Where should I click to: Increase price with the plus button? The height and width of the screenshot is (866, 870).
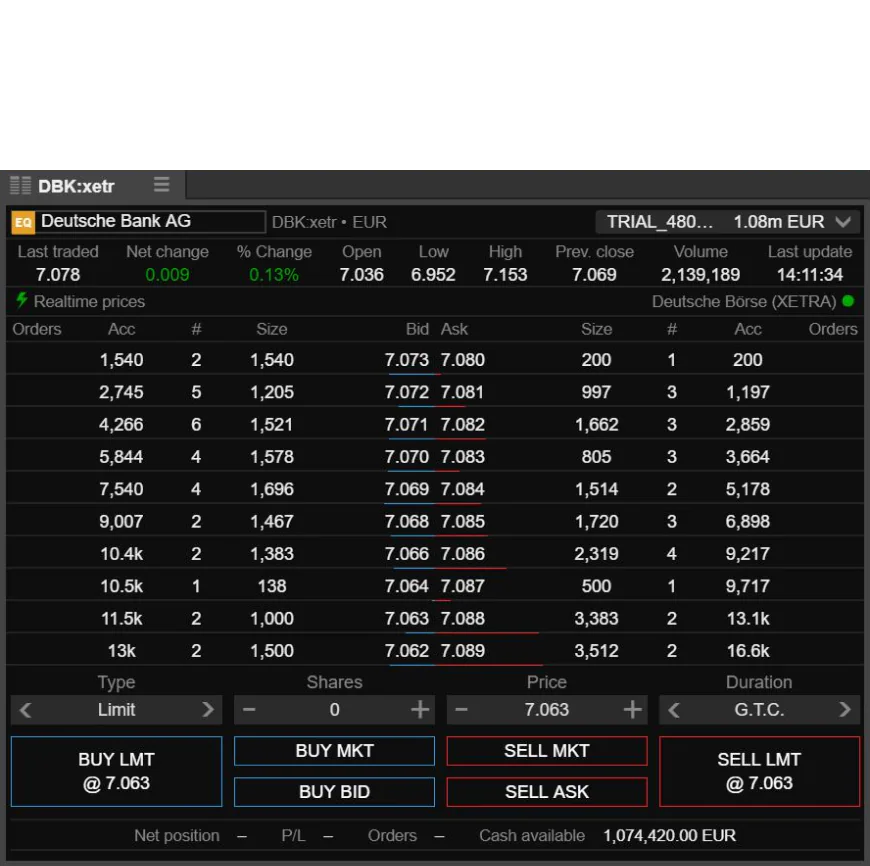click(x=633, y=710)
